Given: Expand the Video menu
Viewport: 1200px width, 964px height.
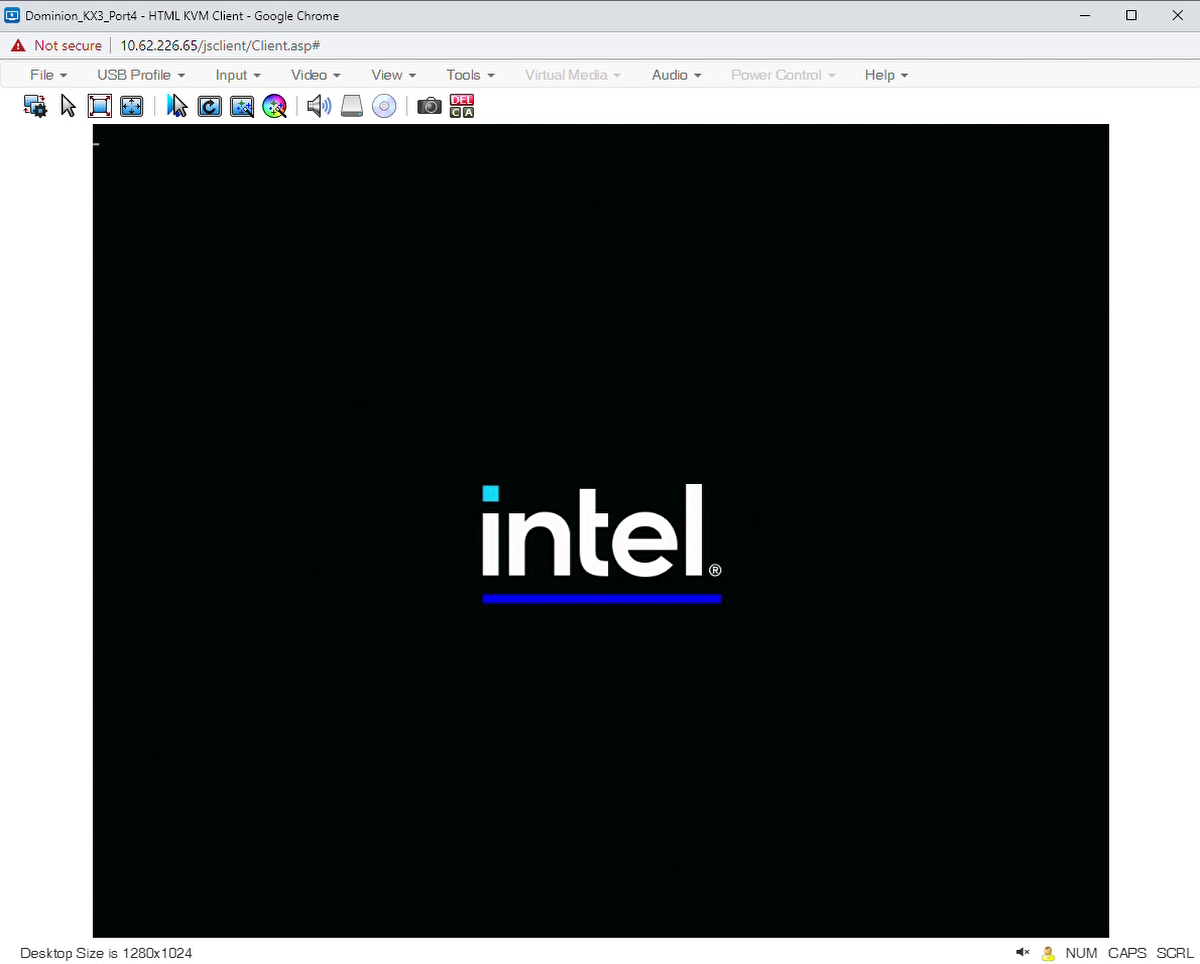Looking at the screenshot, I should (x=316, y=75).
